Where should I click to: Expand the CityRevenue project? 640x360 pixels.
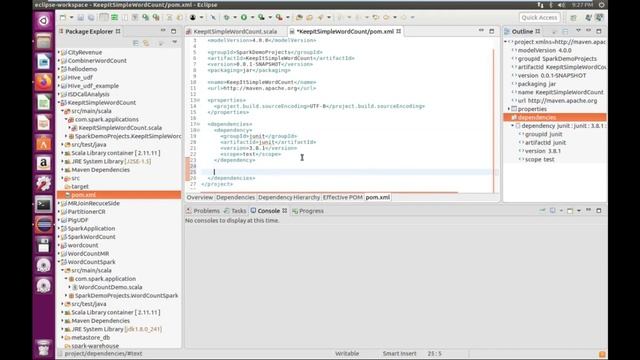coord(59,53)
